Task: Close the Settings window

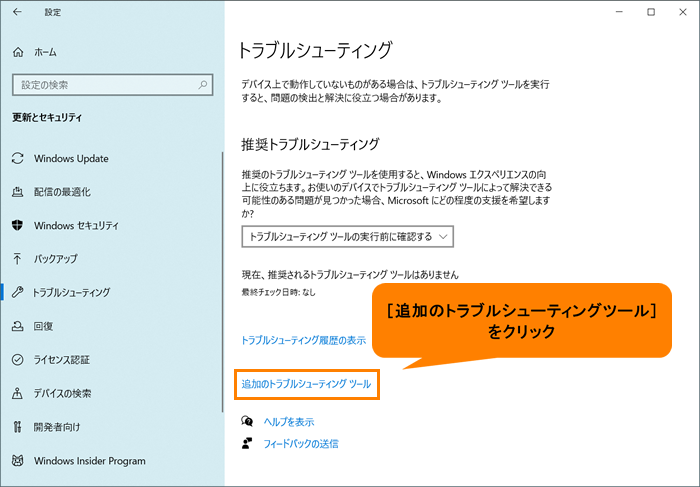Action: (683, 12)
